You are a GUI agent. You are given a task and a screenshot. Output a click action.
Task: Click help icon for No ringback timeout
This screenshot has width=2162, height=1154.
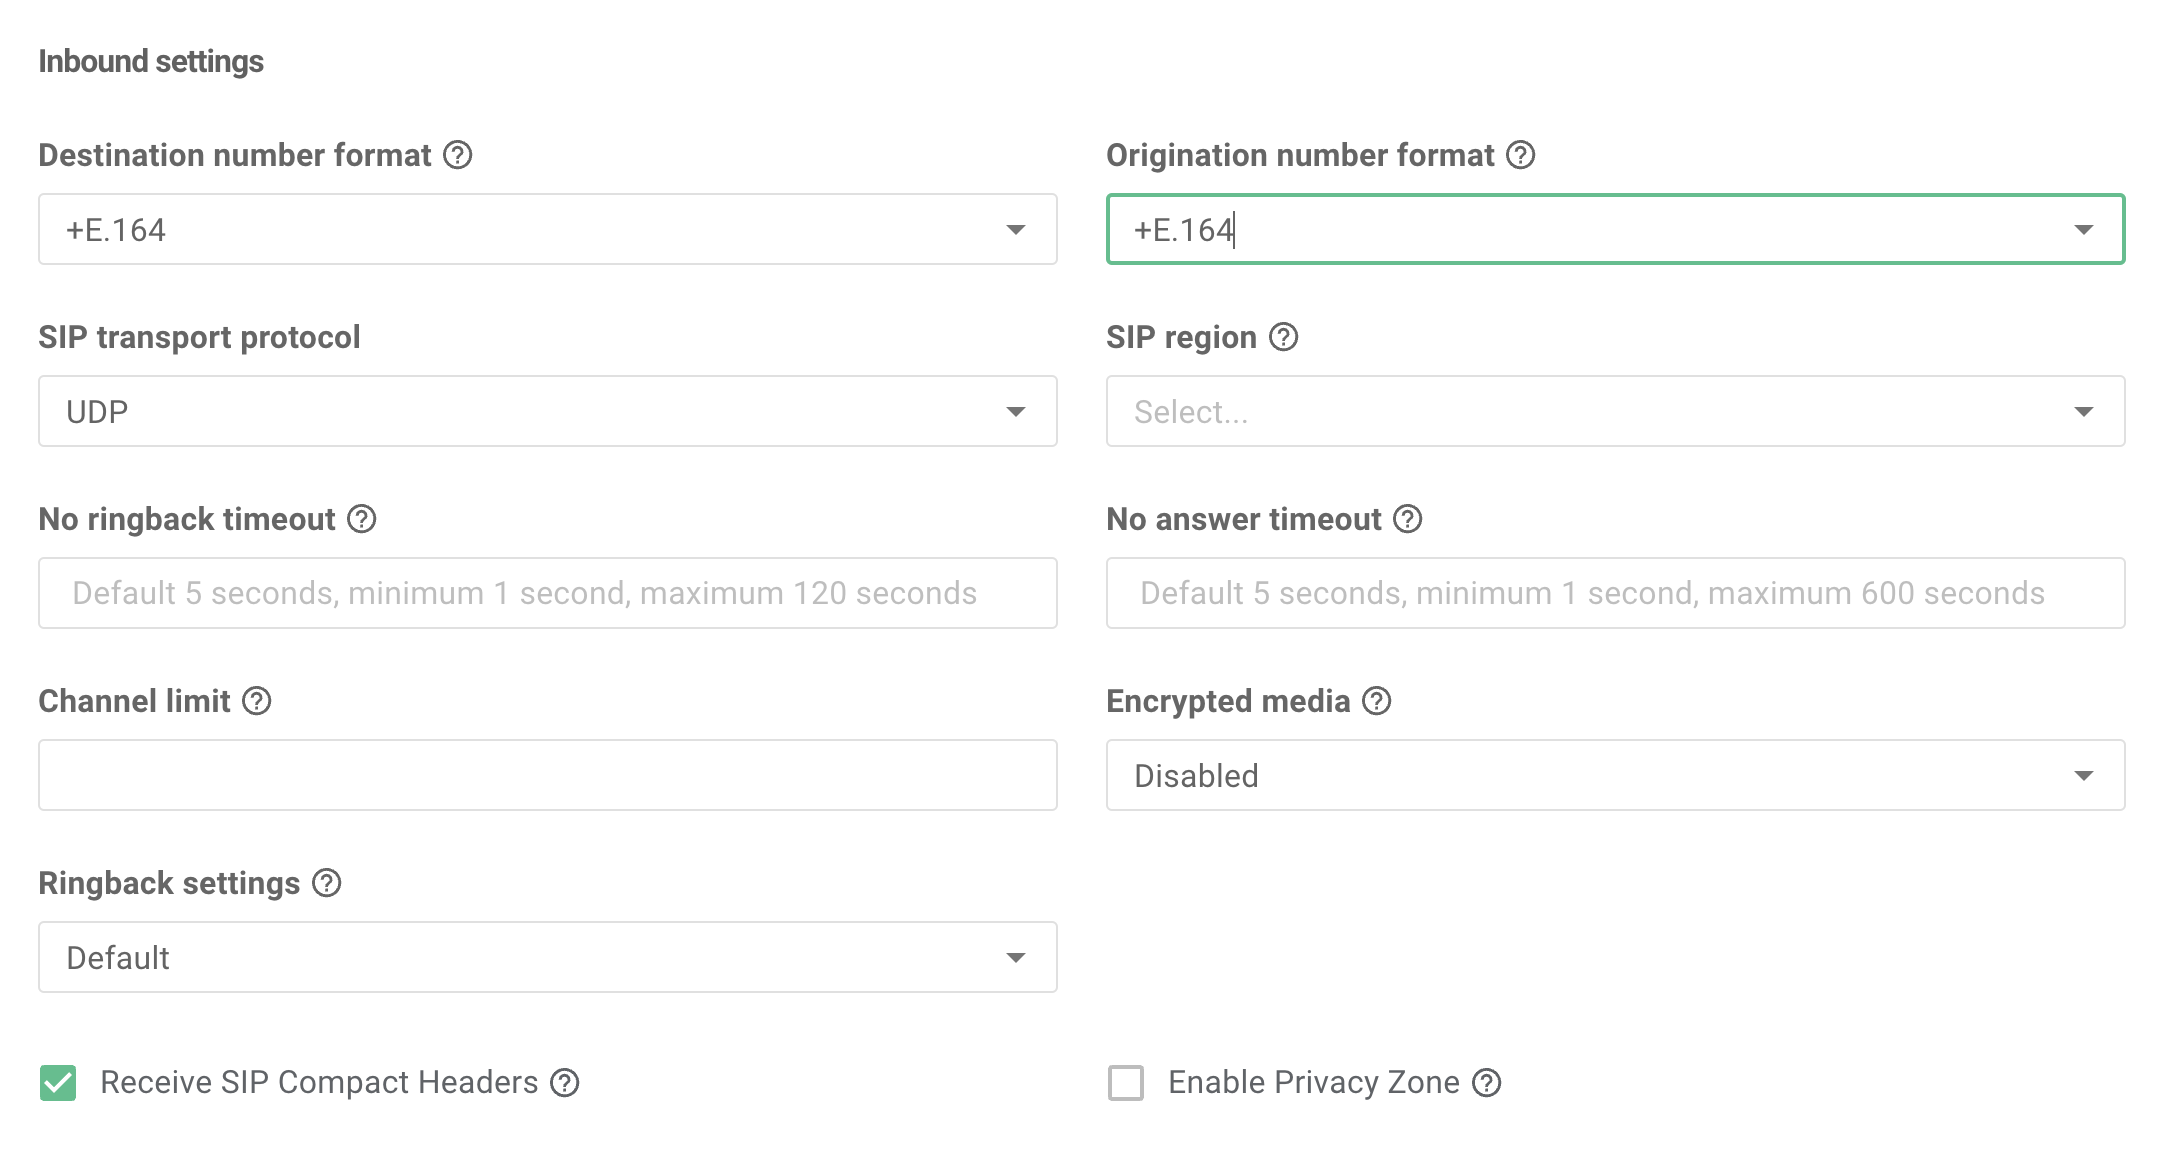tap(362, 519)
